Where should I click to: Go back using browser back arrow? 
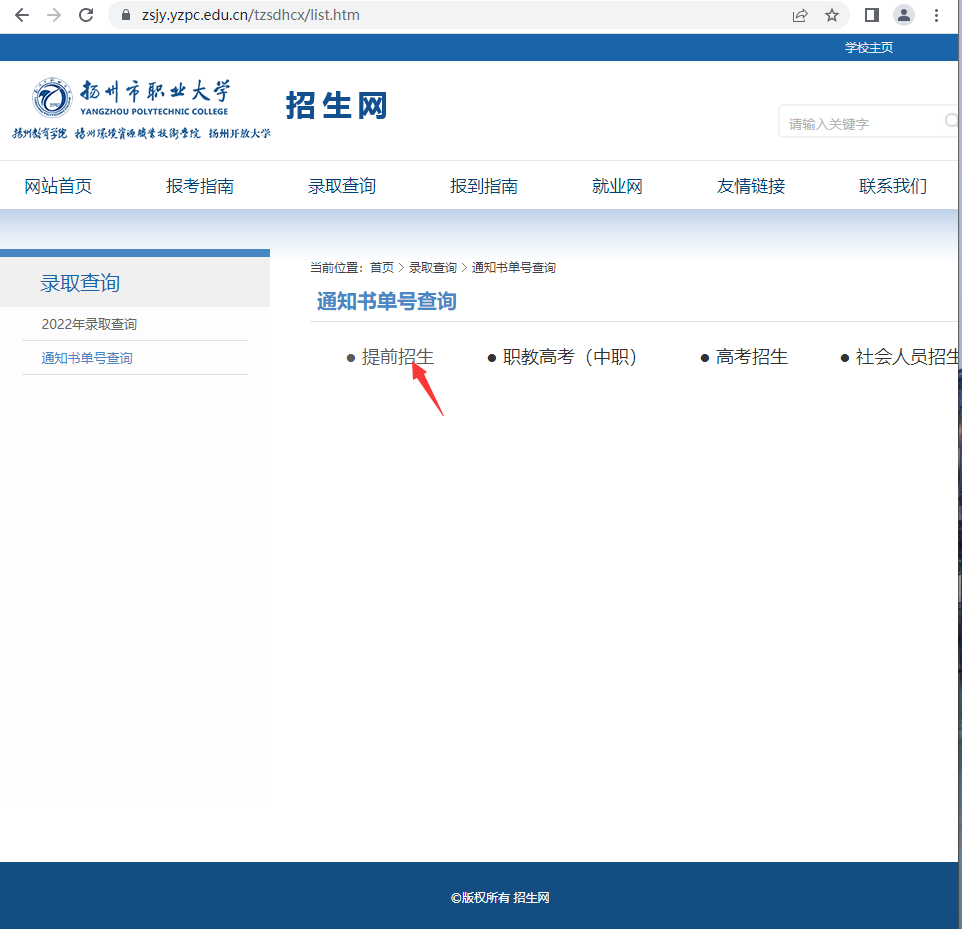(x=22, y=15)
